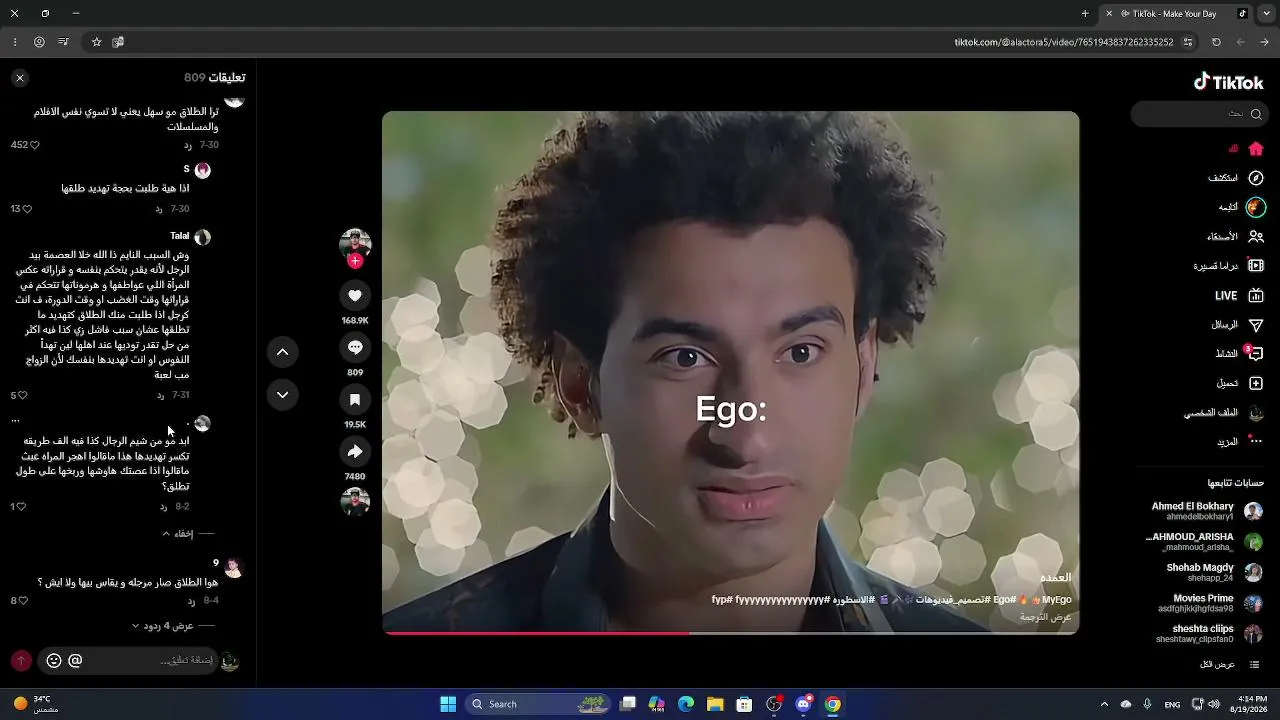This screenshot has height=720, width=1280.
Task: Save the video with the bookmark icon
Action: coord(355,399)
